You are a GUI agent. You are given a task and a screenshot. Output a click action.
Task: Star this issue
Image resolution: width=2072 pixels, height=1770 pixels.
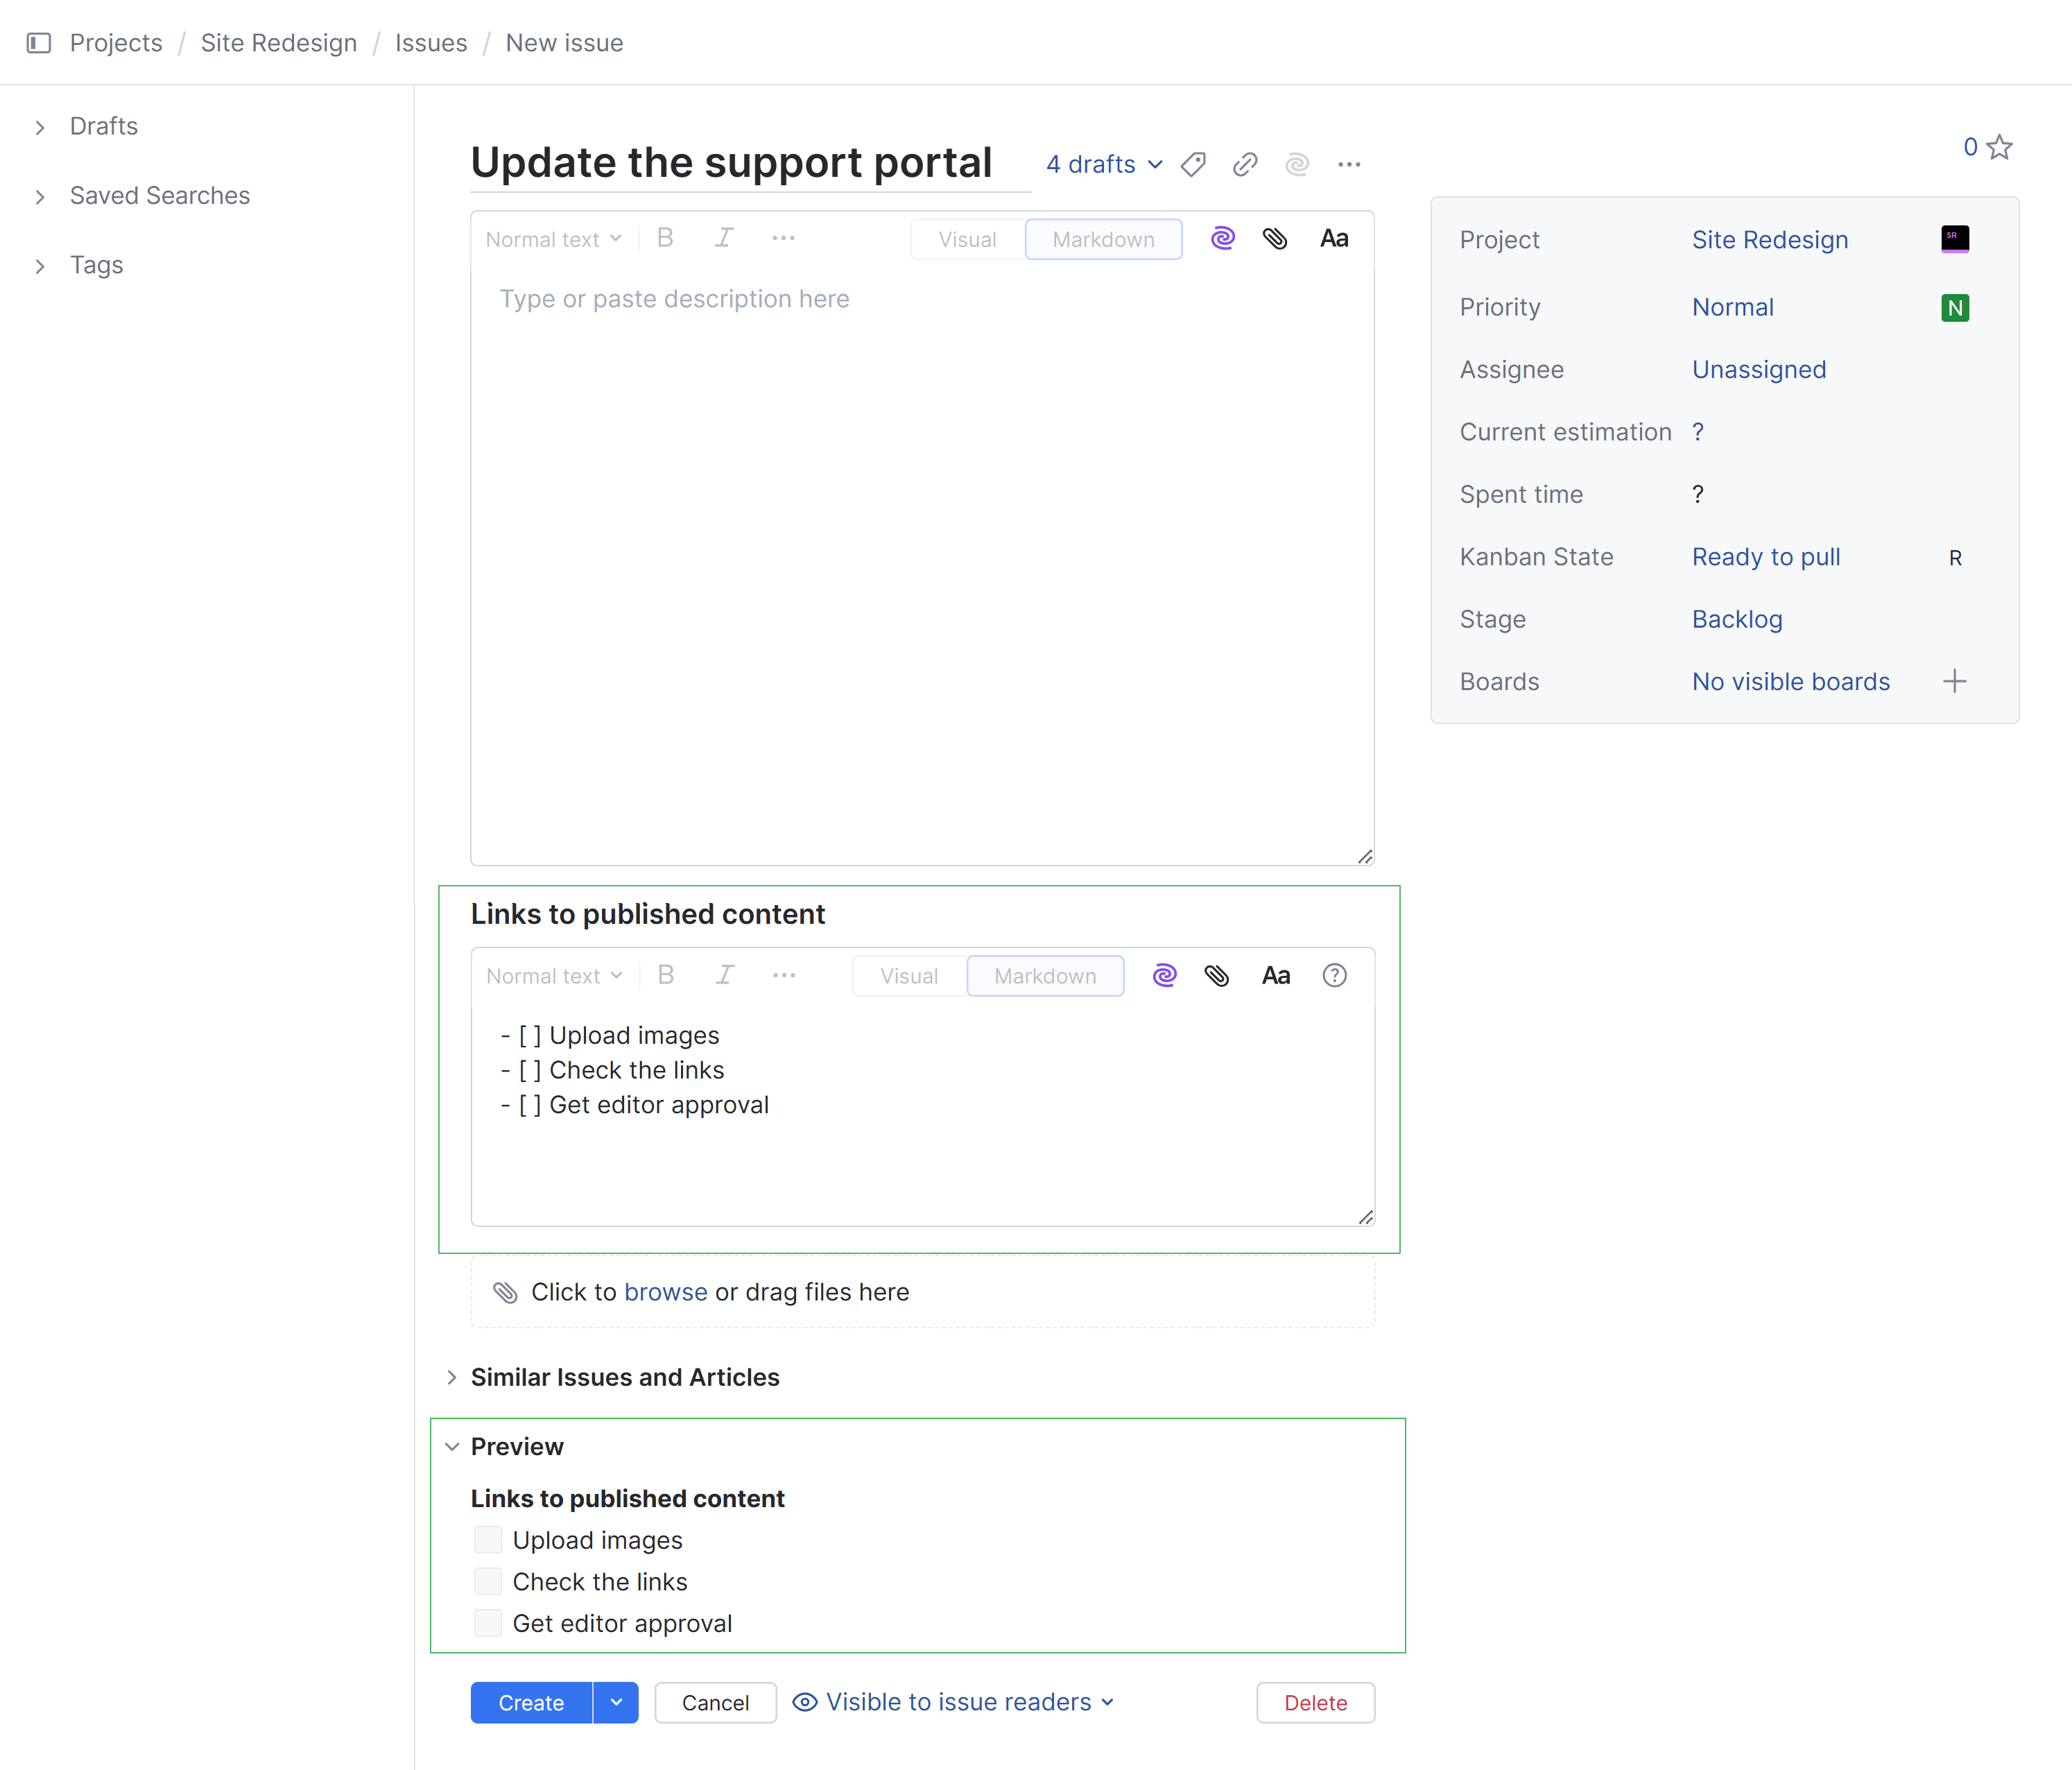pos(1999,148)
